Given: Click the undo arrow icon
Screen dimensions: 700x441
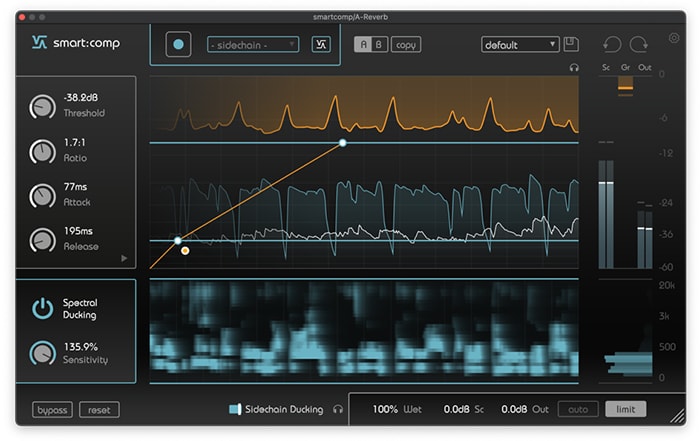Looking at the screenshot, I should pyautogui.click(x=611, y=45).
